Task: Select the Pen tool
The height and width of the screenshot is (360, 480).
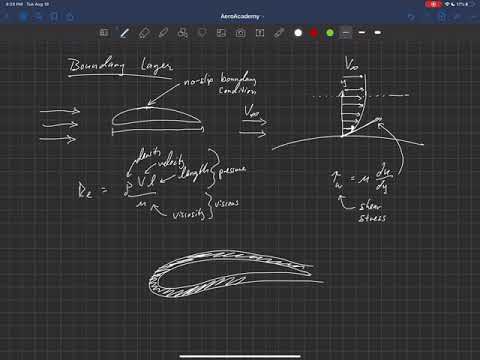Action: click(125, 33)
